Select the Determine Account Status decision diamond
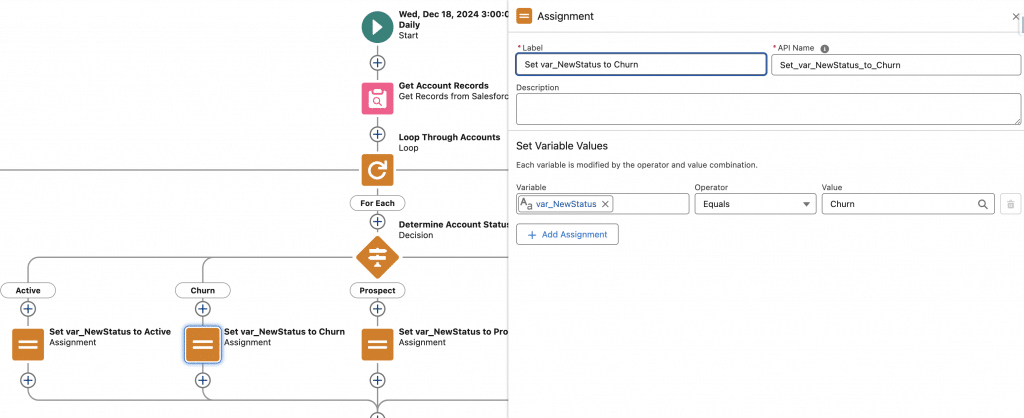This screenshot has height=418, width=1024. point(377,257)
